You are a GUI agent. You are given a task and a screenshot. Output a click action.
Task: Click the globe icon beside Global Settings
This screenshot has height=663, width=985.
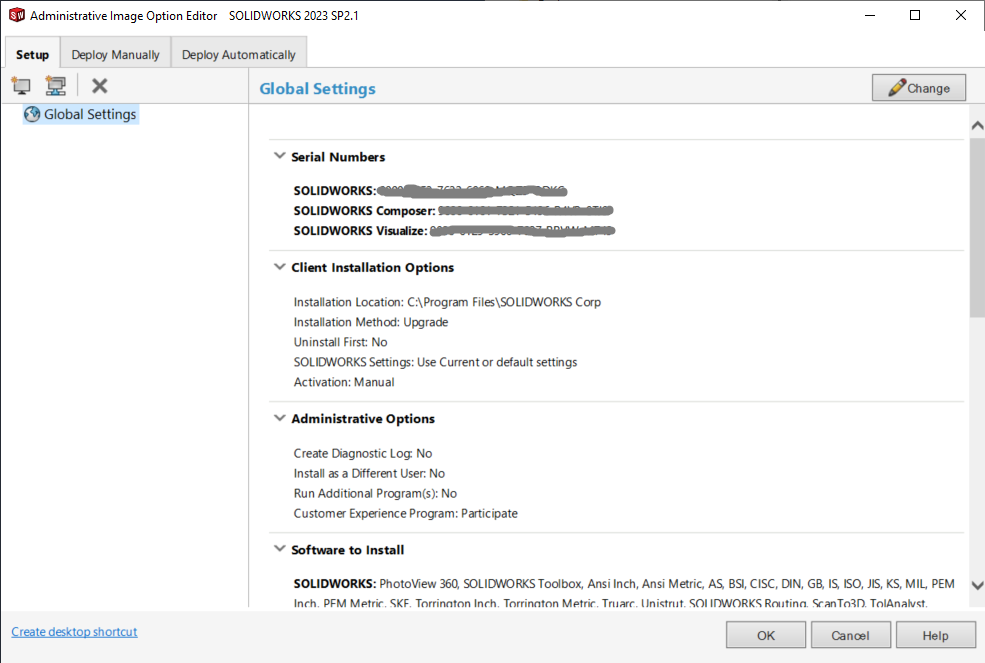[x=32, y=114]
